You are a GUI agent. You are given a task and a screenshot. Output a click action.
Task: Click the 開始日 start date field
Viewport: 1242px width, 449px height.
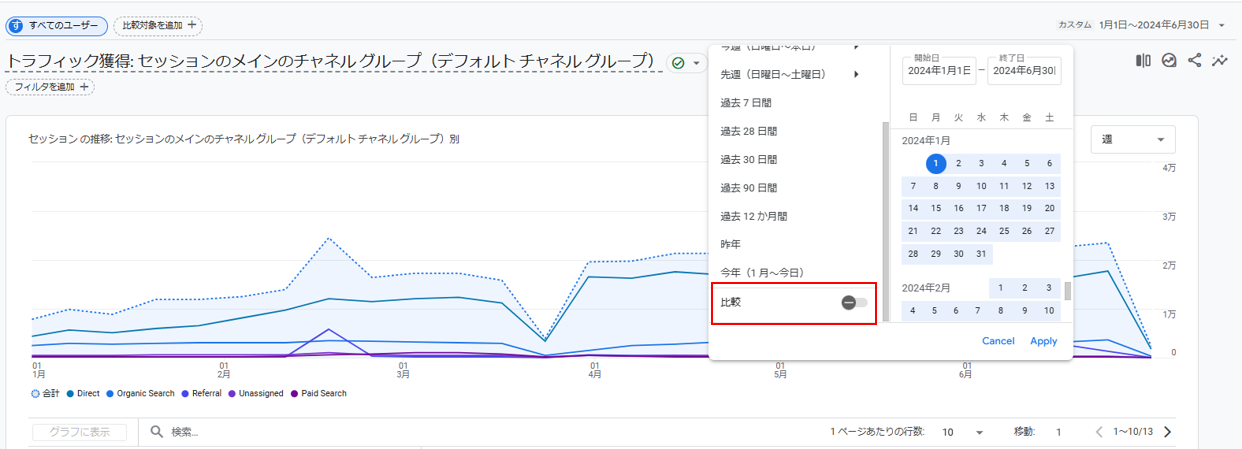click(x=938, y=70)
